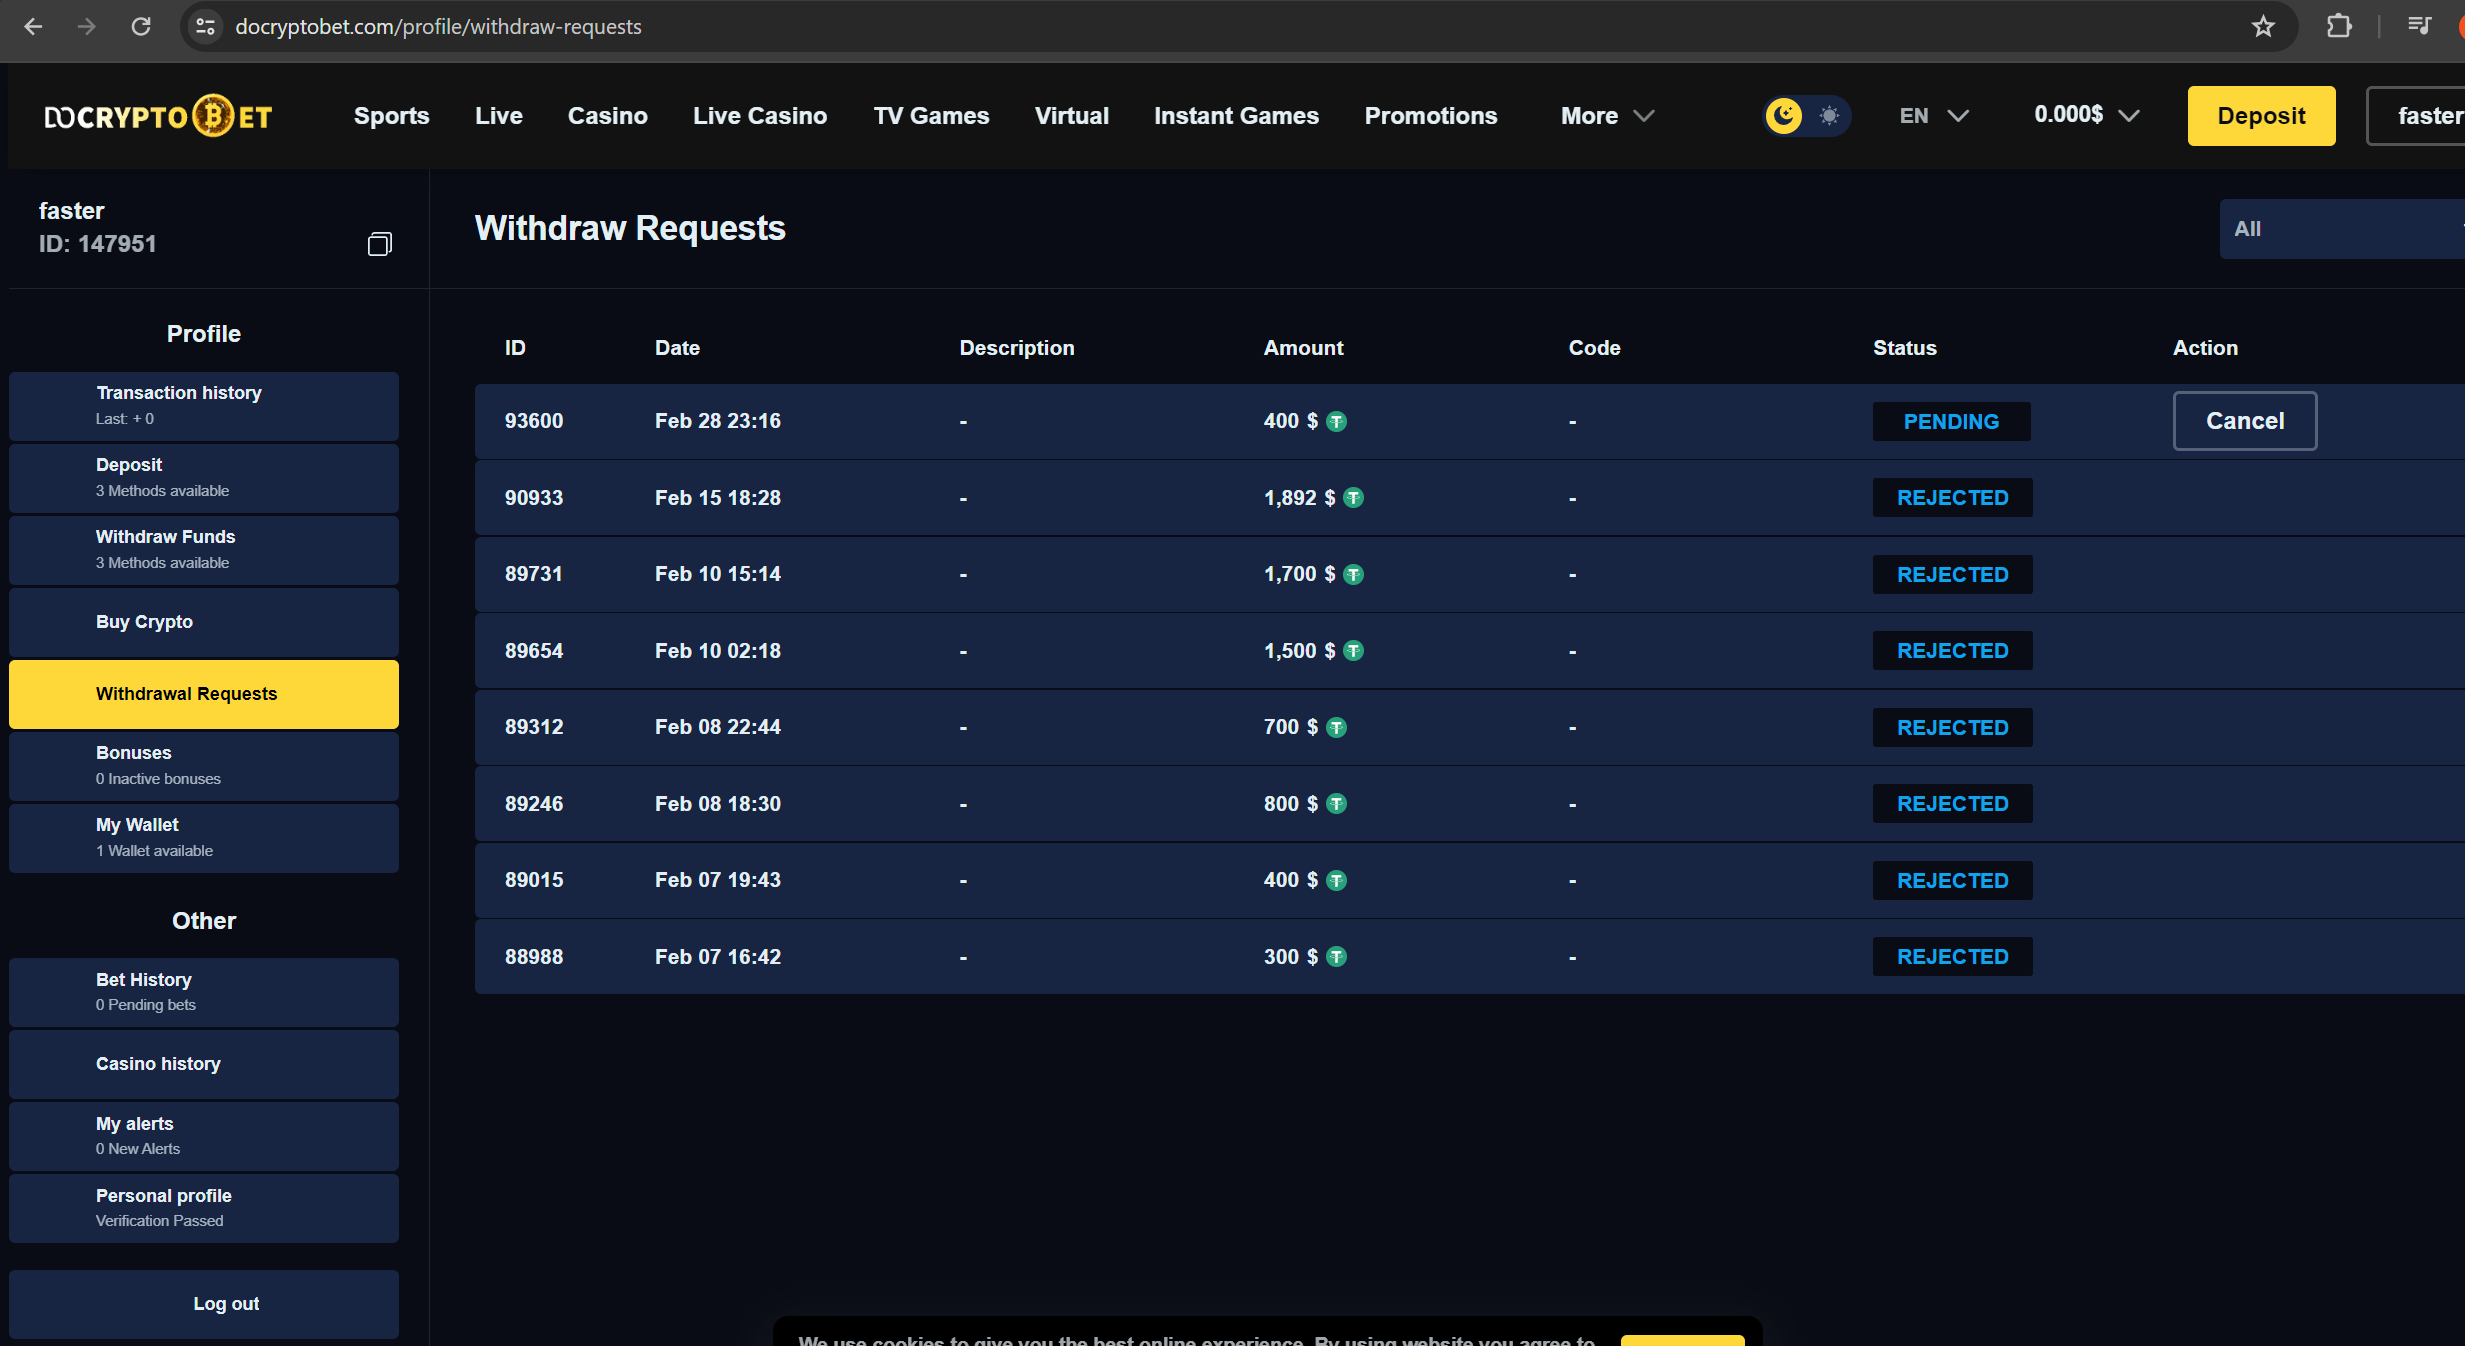Navigate to Live Casino
Image resolution: width=2465 pixels, height=1346 pixels.
(760, 116)
